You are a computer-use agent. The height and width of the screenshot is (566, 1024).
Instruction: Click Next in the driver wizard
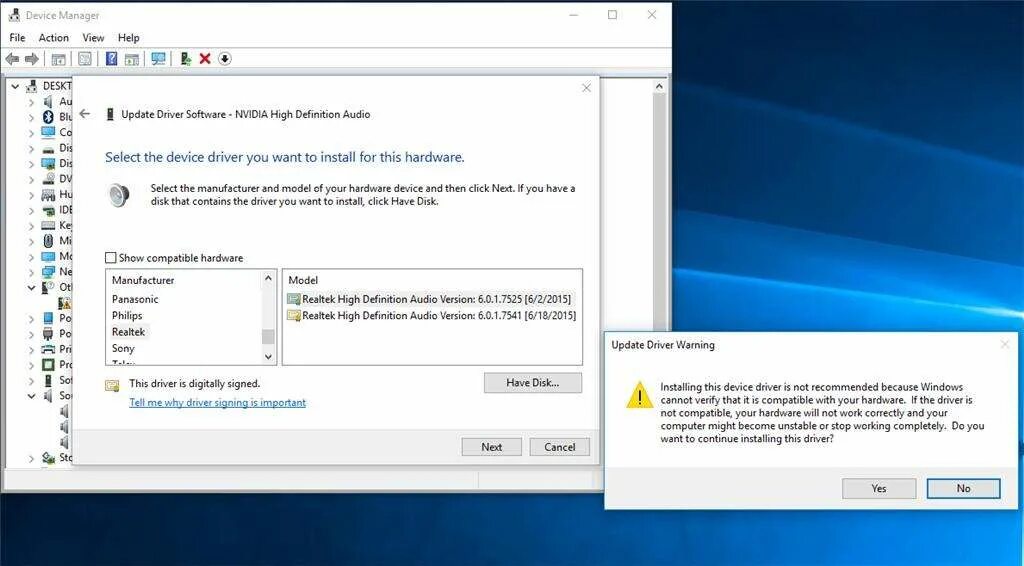tap(492, 447)
